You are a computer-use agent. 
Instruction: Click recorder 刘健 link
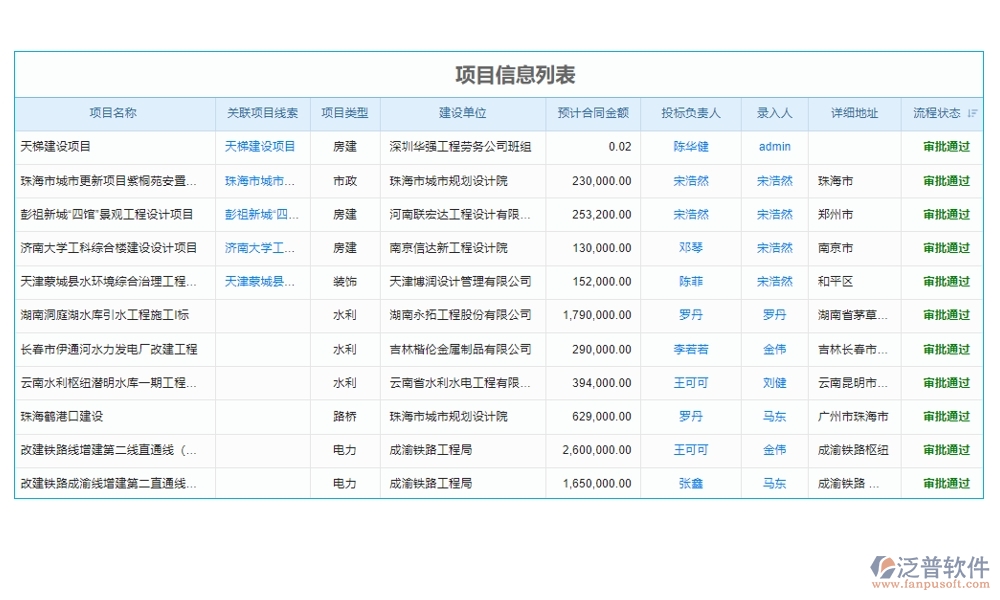(x=774, y=382)
